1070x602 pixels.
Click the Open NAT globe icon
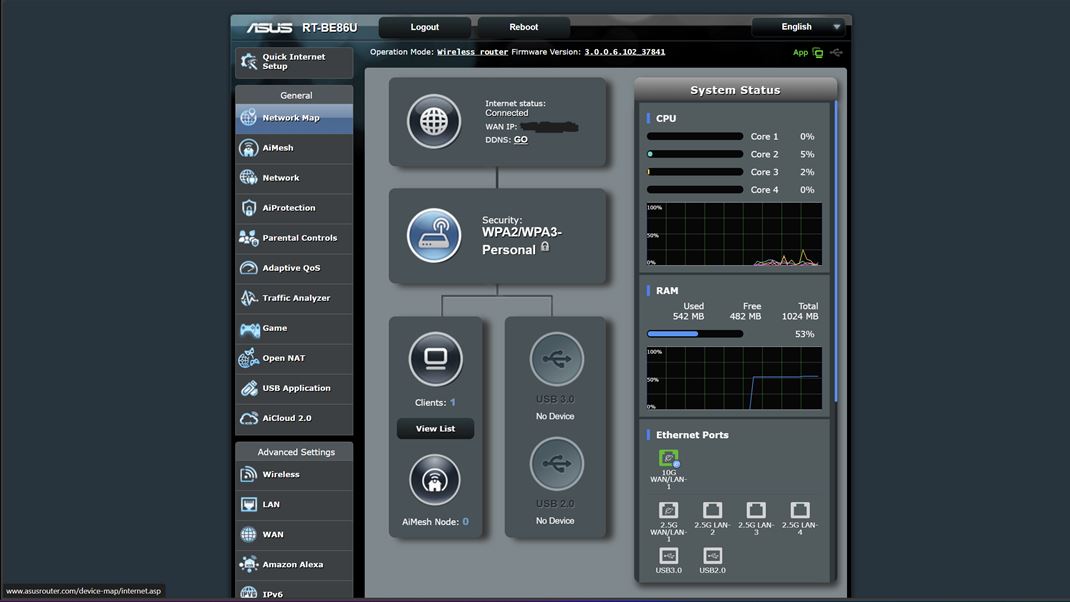pos(248,358)
